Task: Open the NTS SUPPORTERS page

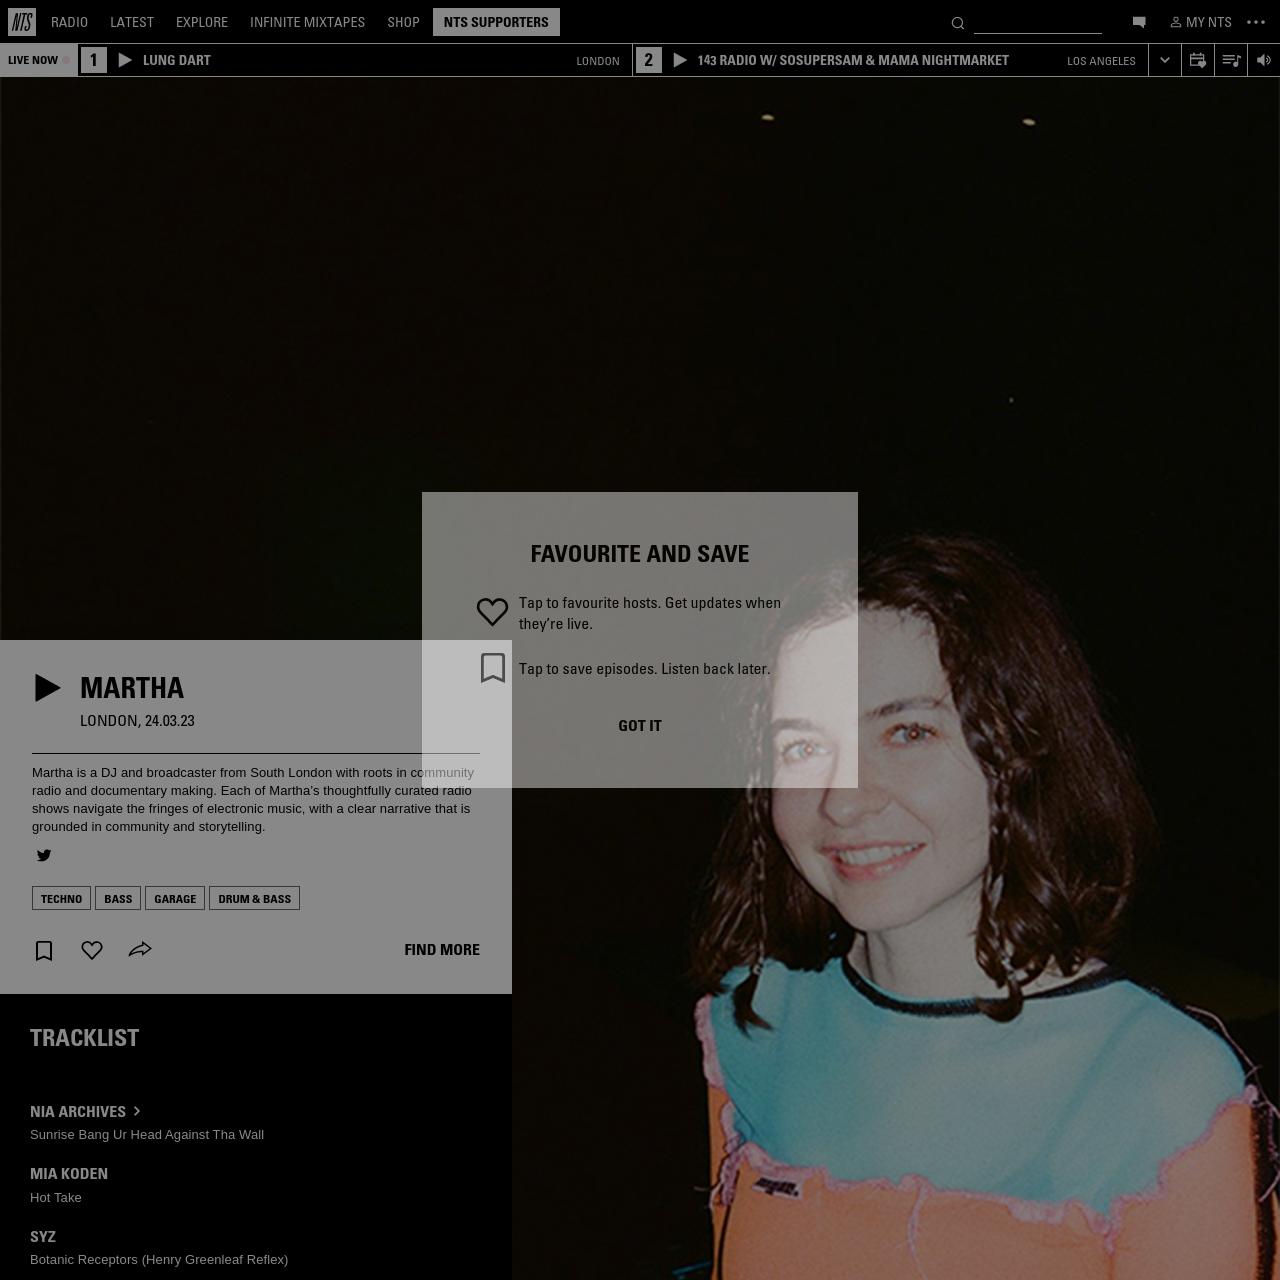Action: pyautogui.click(x=496, y=22)
